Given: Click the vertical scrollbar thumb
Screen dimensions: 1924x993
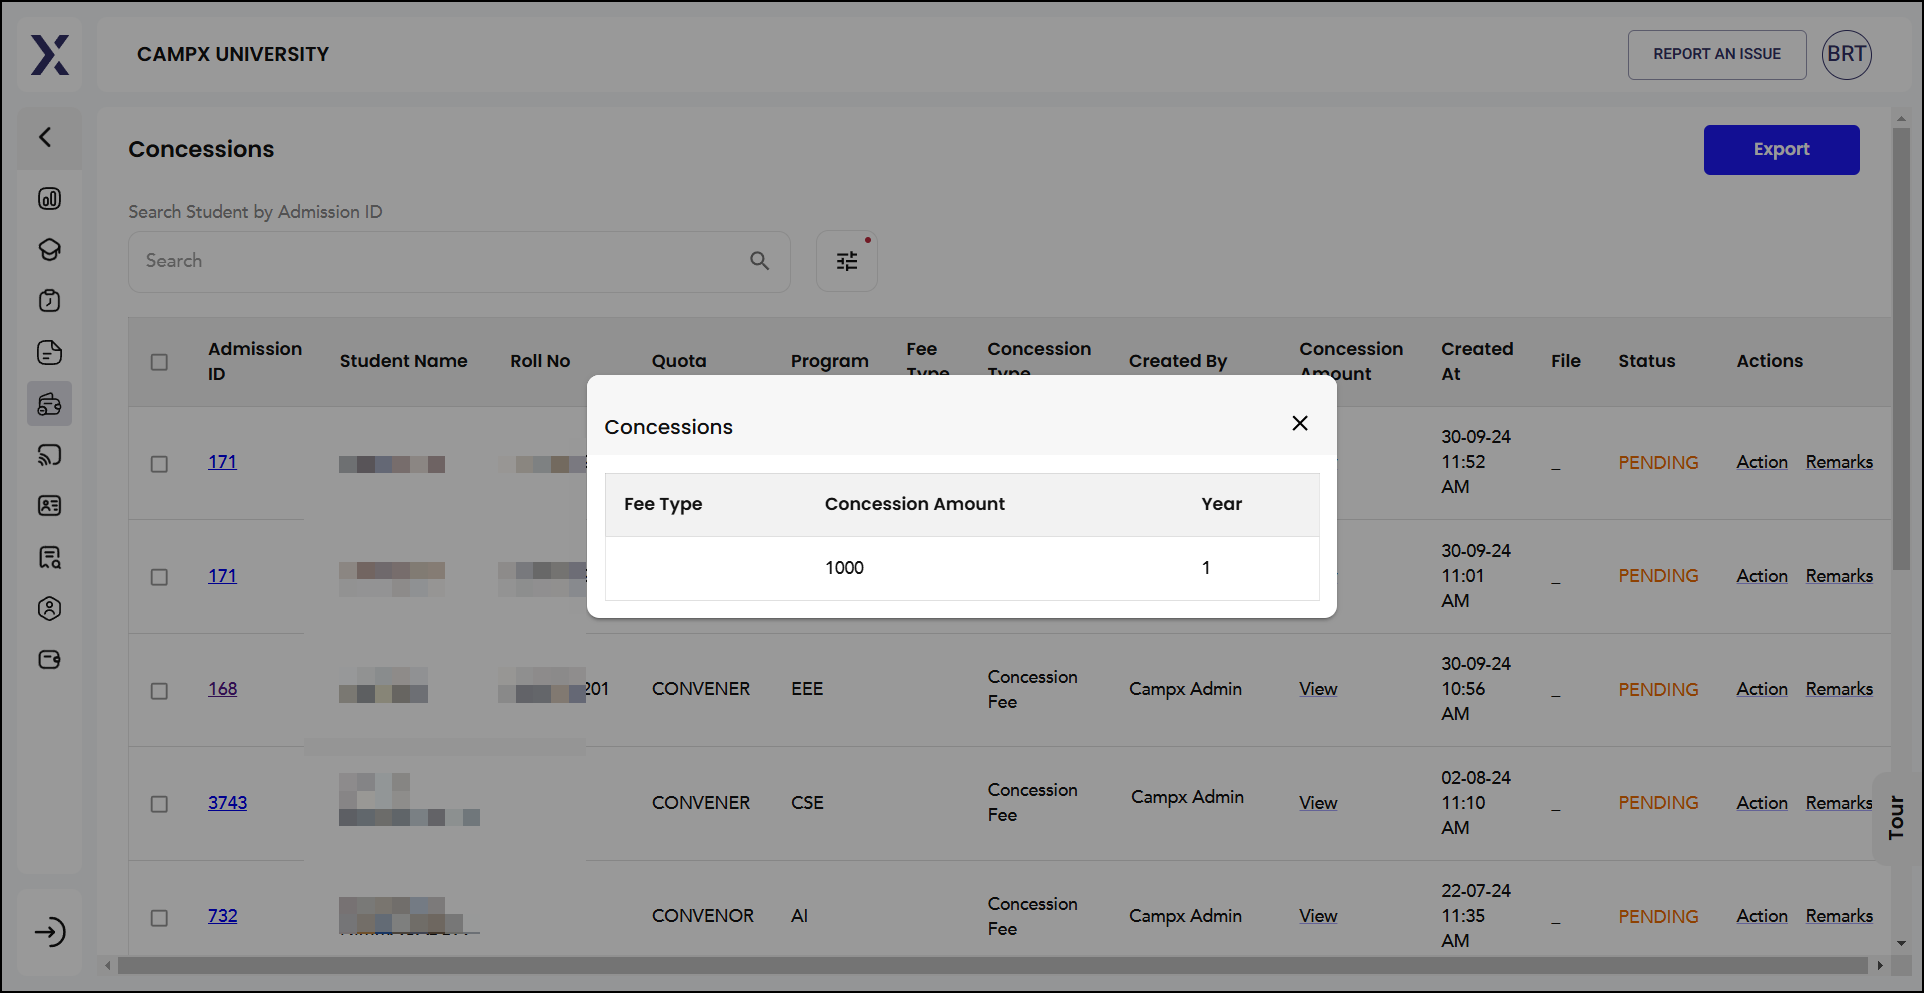Looking at the screenshot, I should click(x=1901, y=348).
